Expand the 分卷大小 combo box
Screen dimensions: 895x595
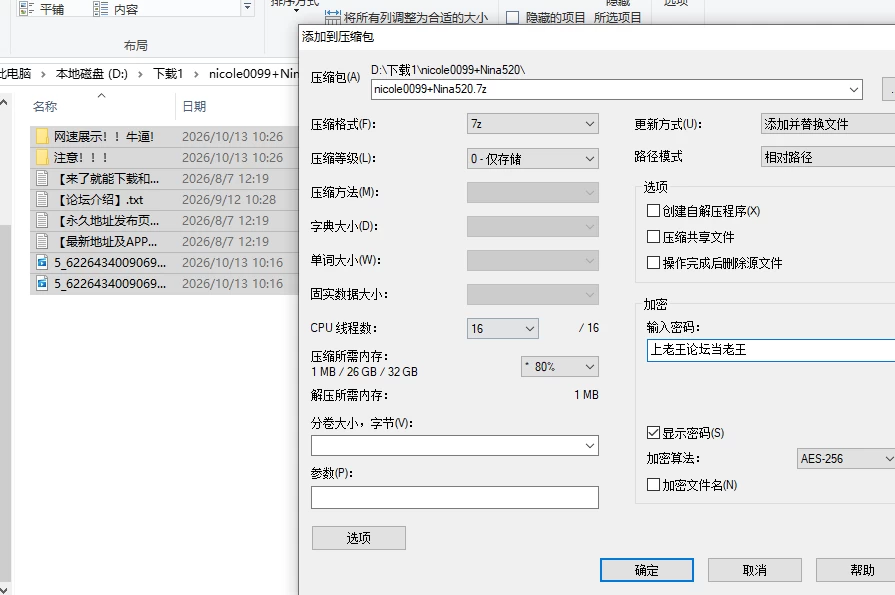pos(590,446)
